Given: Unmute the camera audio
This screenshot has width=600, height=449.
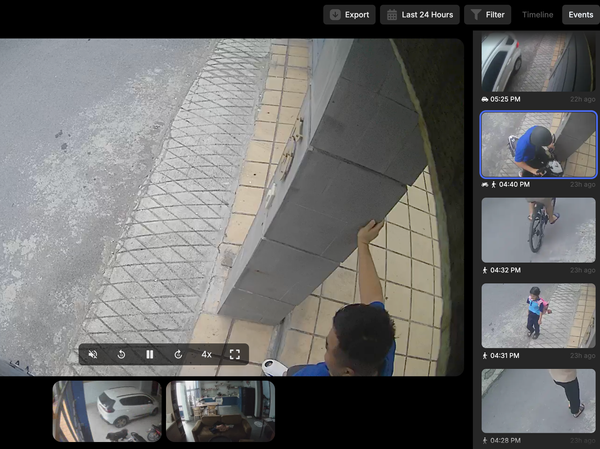Looking at the screenshot, I should 93,354.
